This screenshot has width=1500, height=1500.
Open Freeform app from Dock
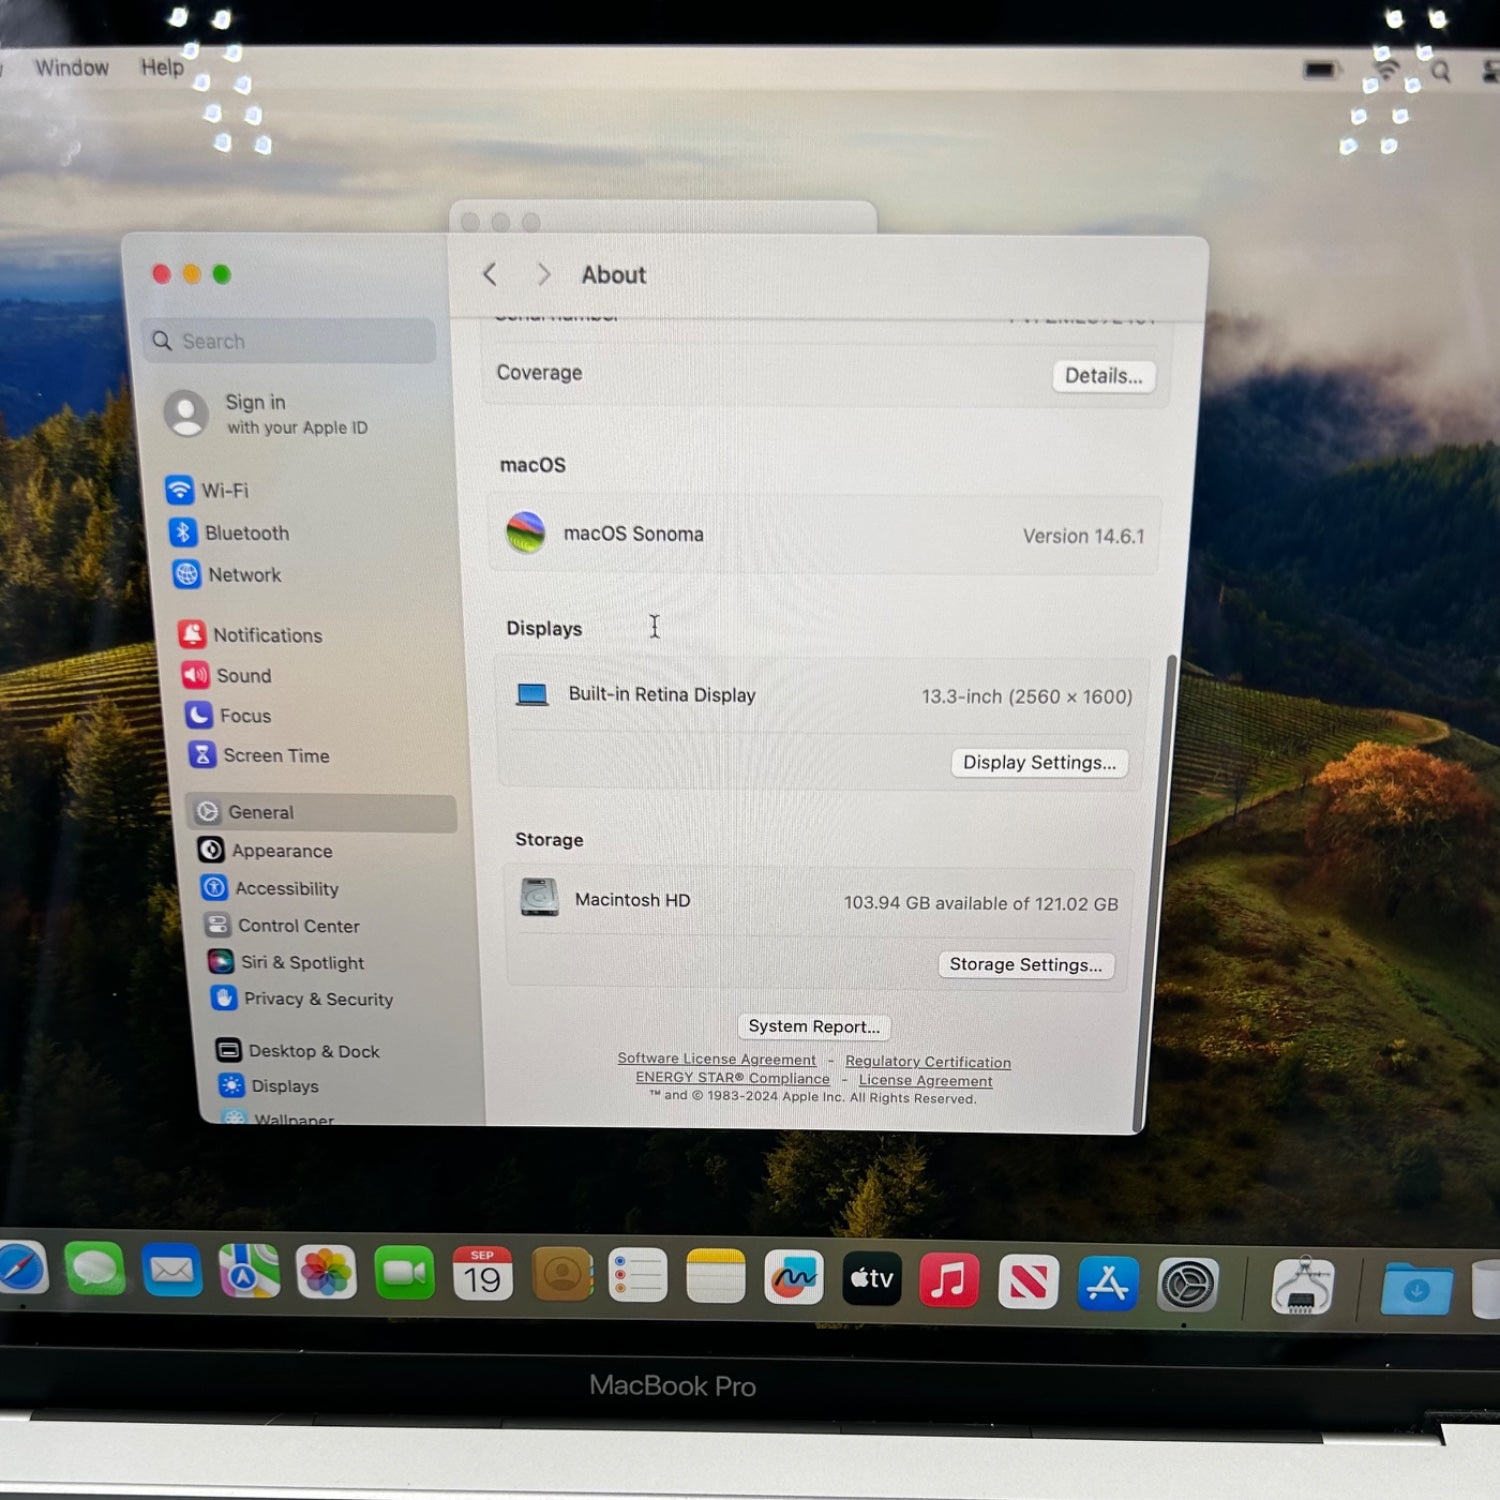click(x=793, y=1278)
